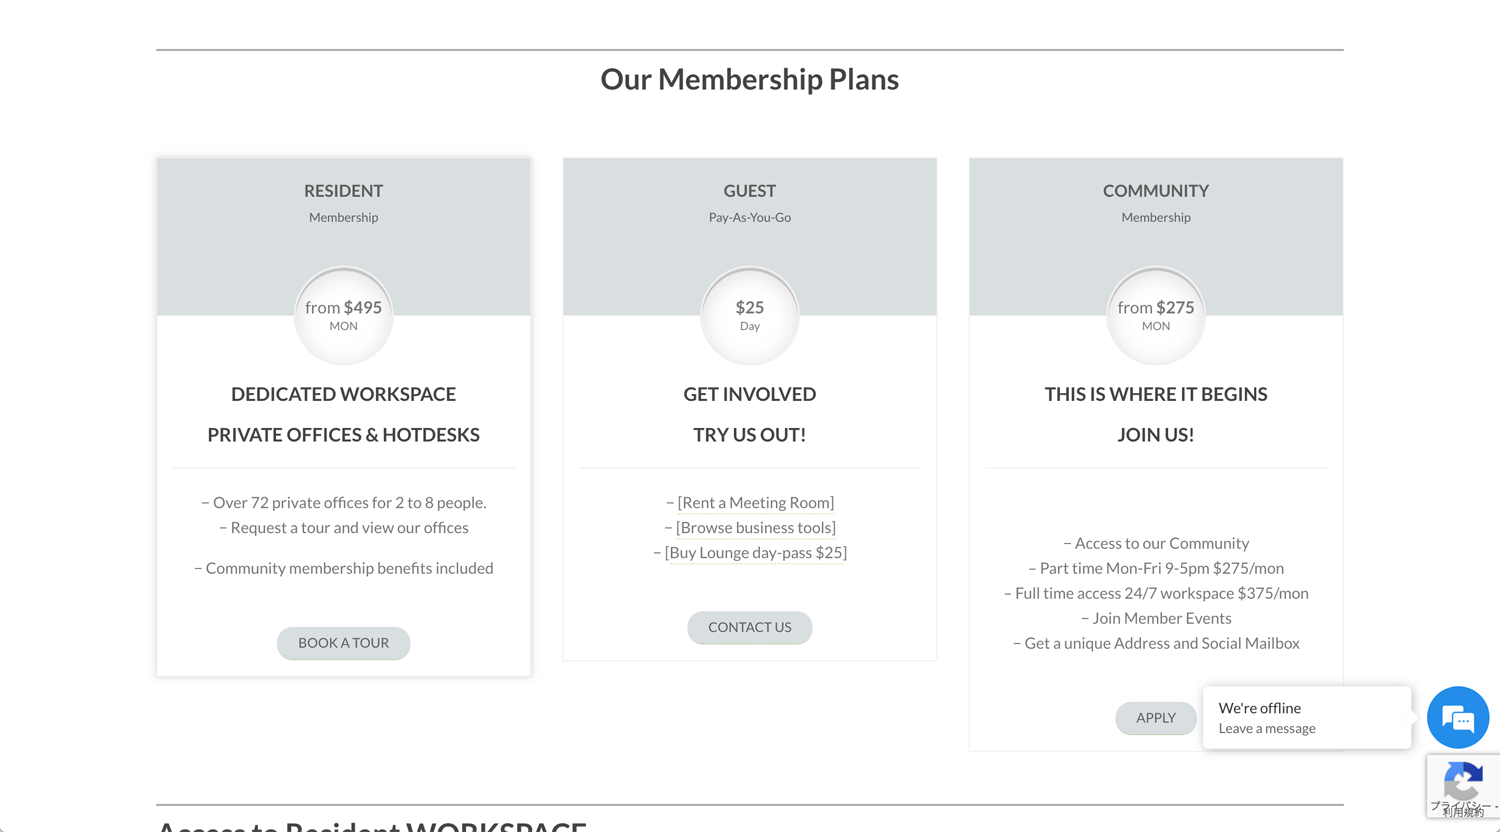
Task: Click Leave a message text
Action: [1267, 729]
